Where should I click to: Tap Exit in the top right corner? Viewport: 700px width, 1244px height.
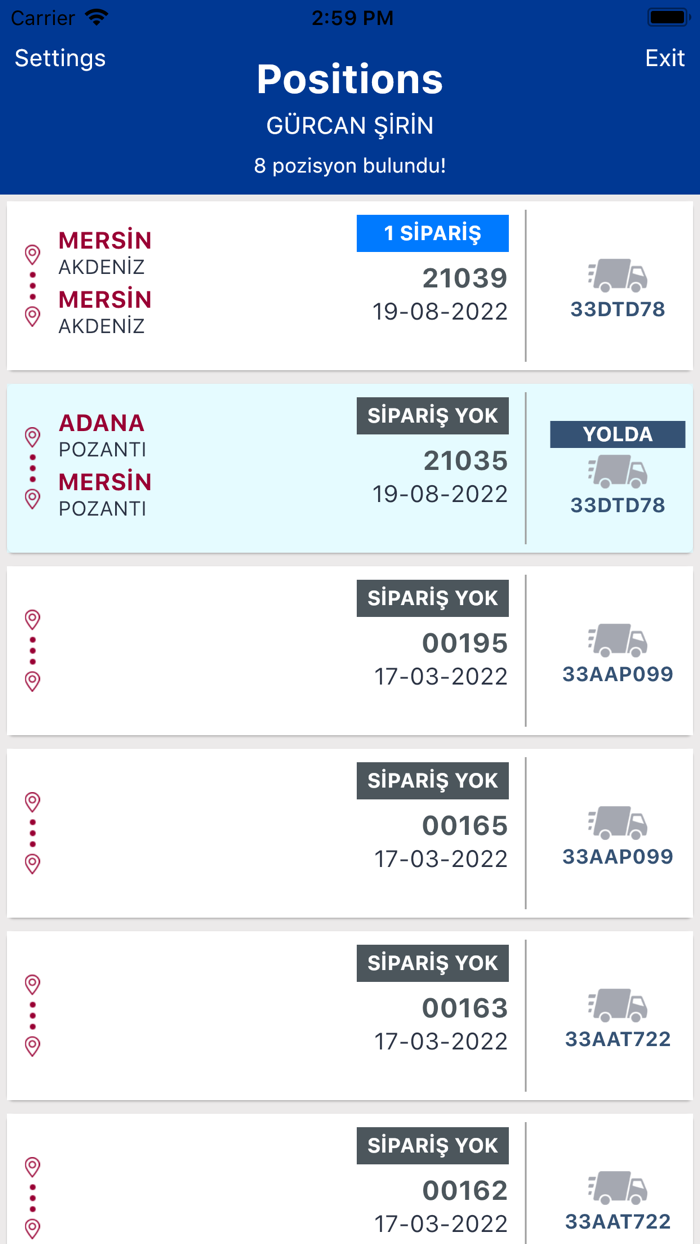click(x=665, y=58)
